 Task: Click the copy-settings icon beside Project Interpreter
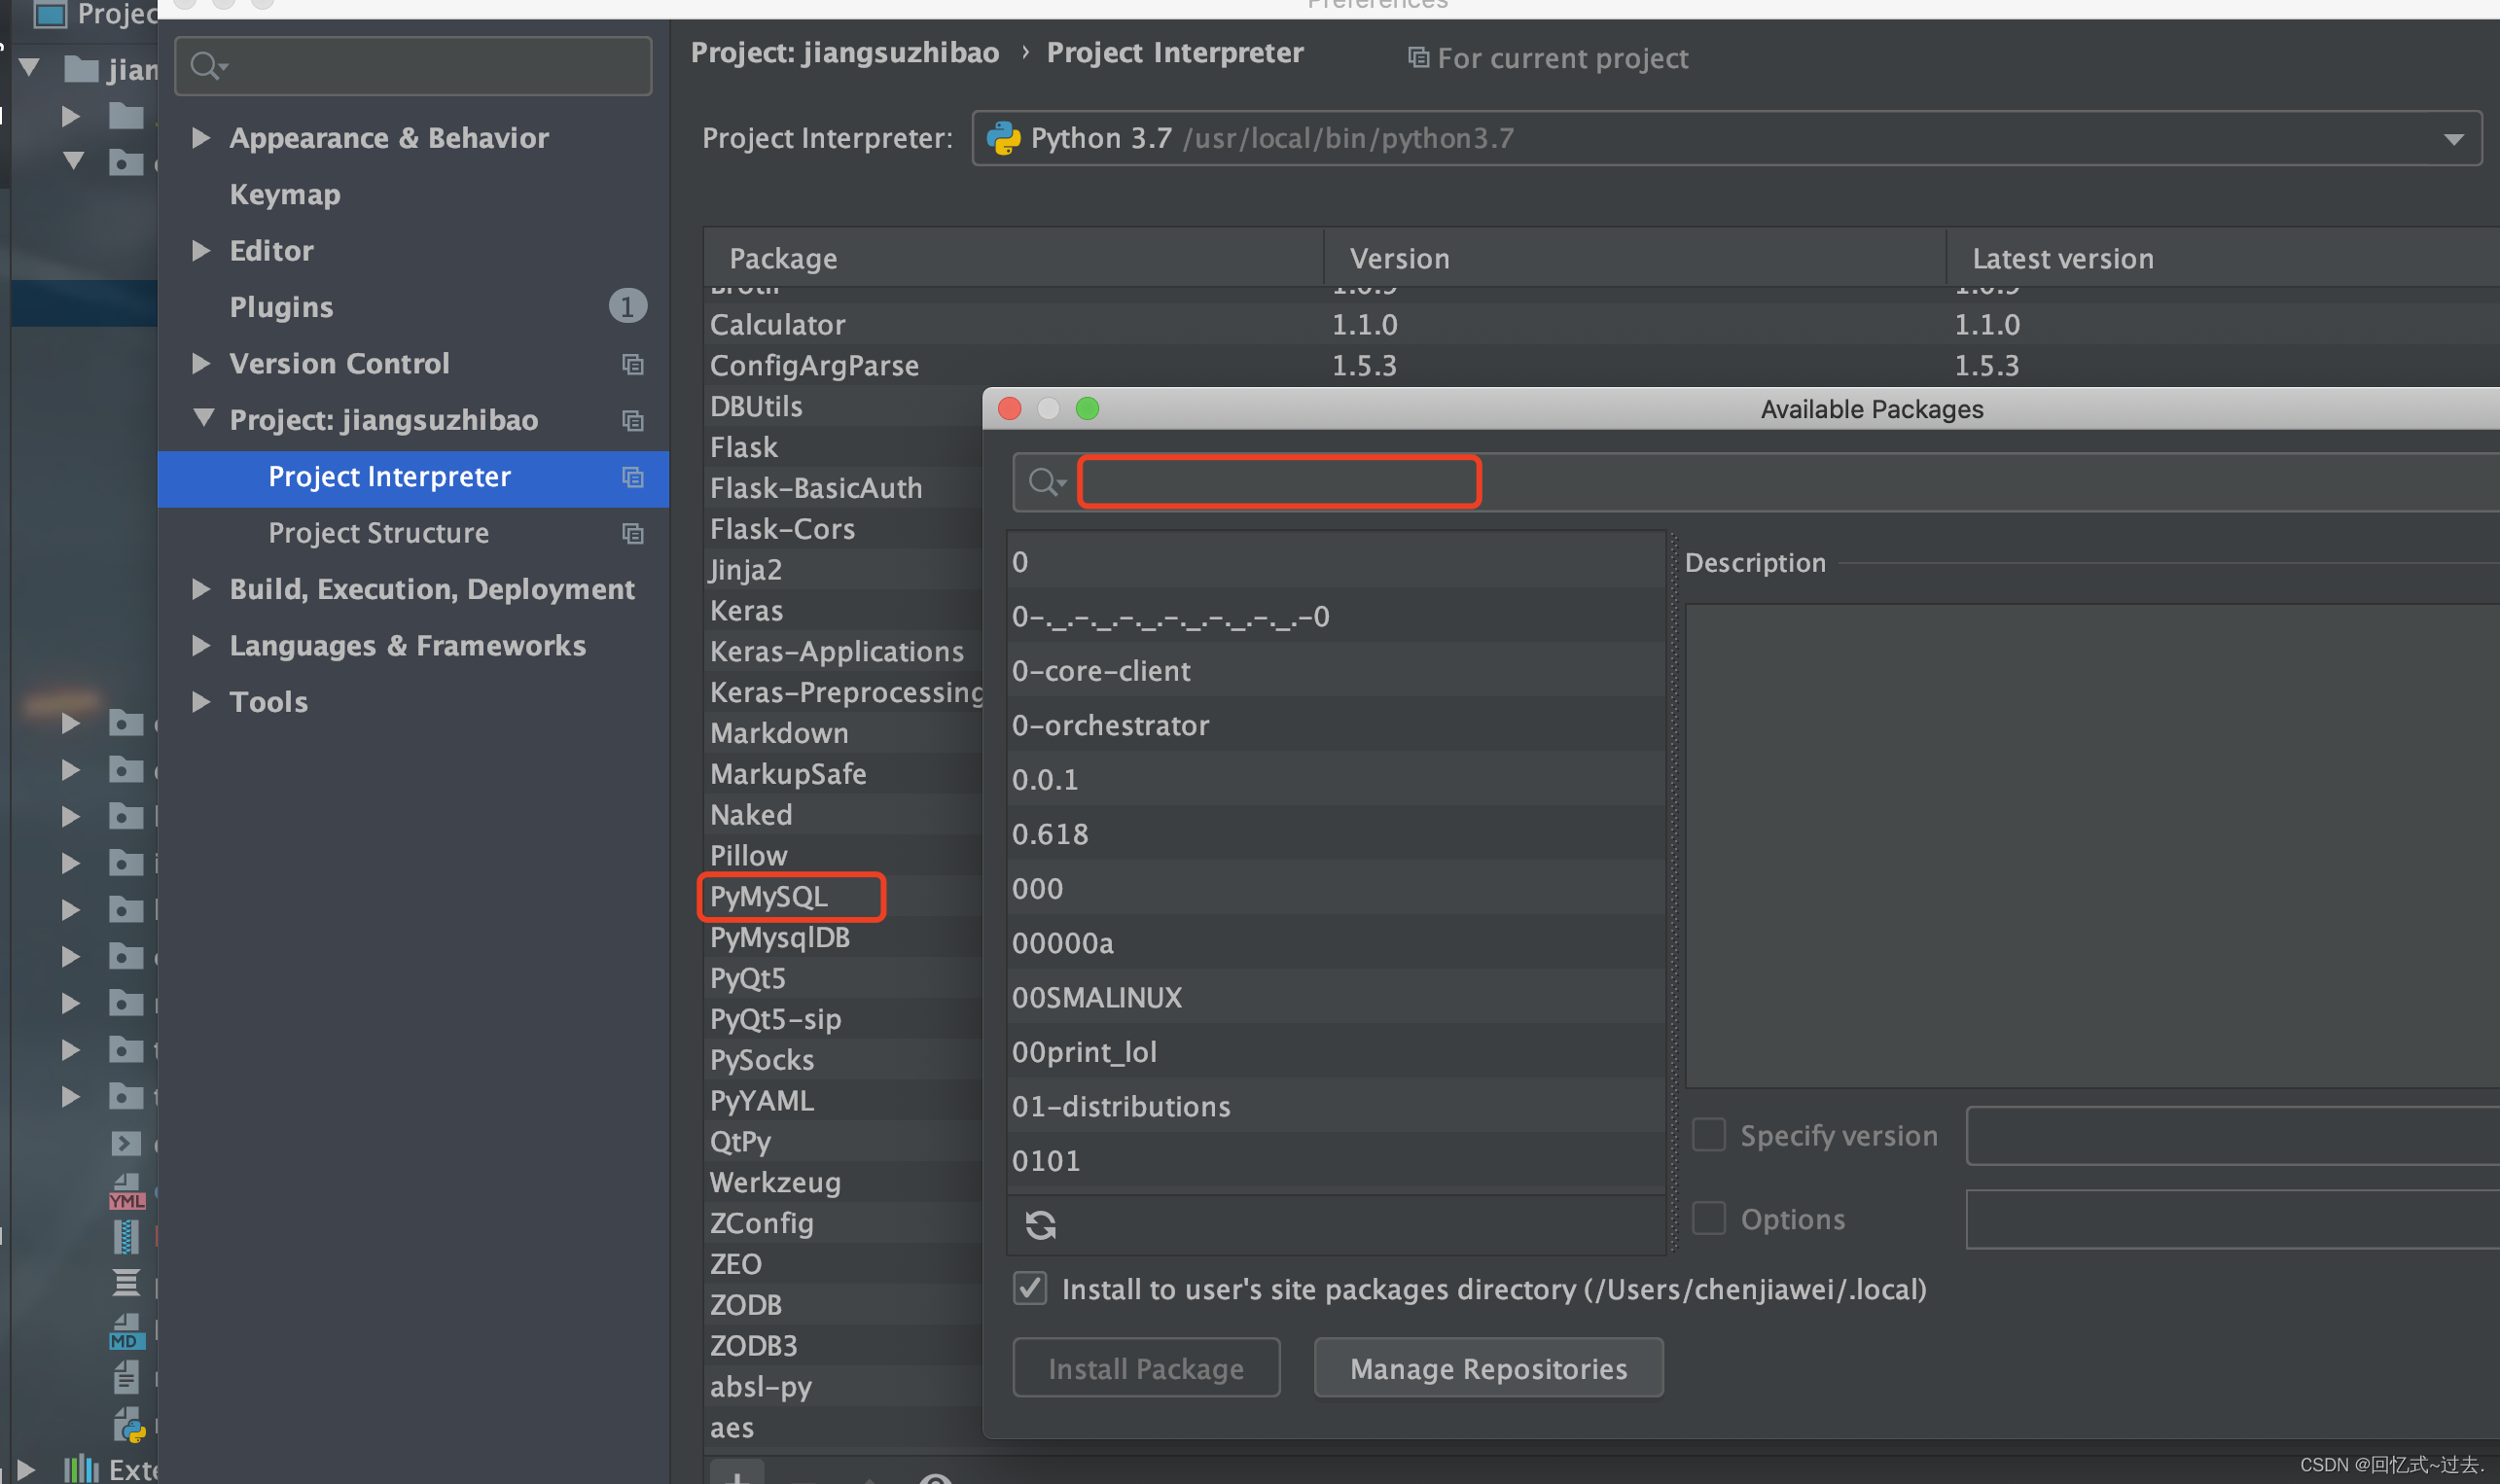coord(634,478)
